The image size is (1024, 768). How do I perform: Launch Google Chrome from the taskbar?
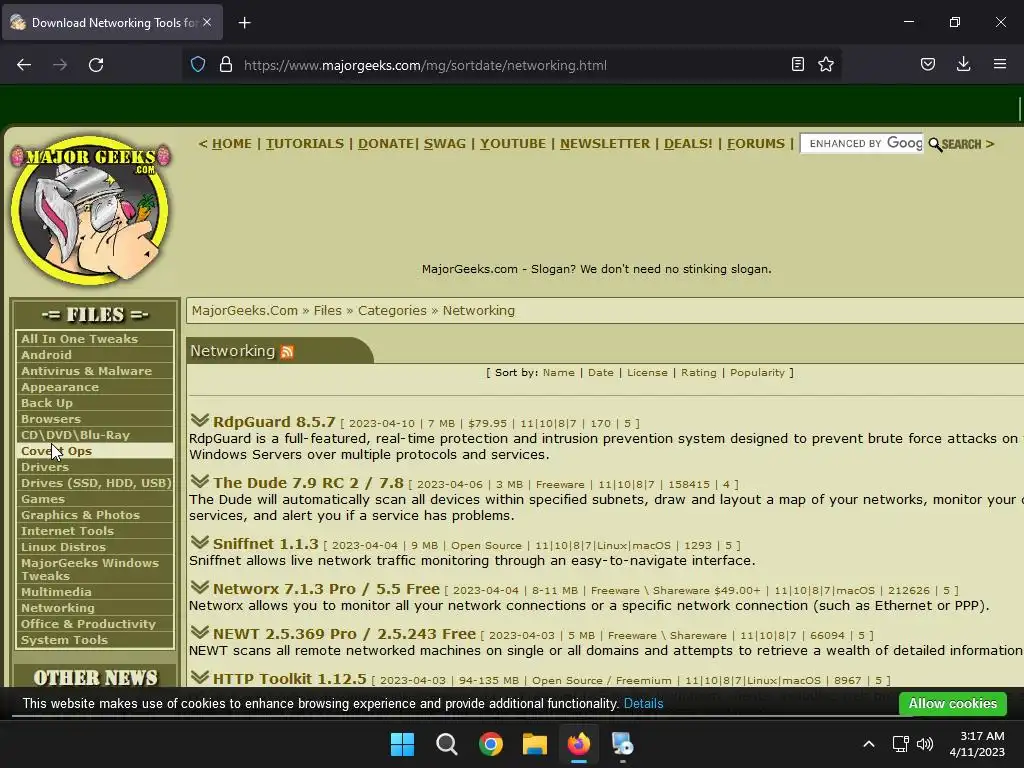[x=490, y=744]
